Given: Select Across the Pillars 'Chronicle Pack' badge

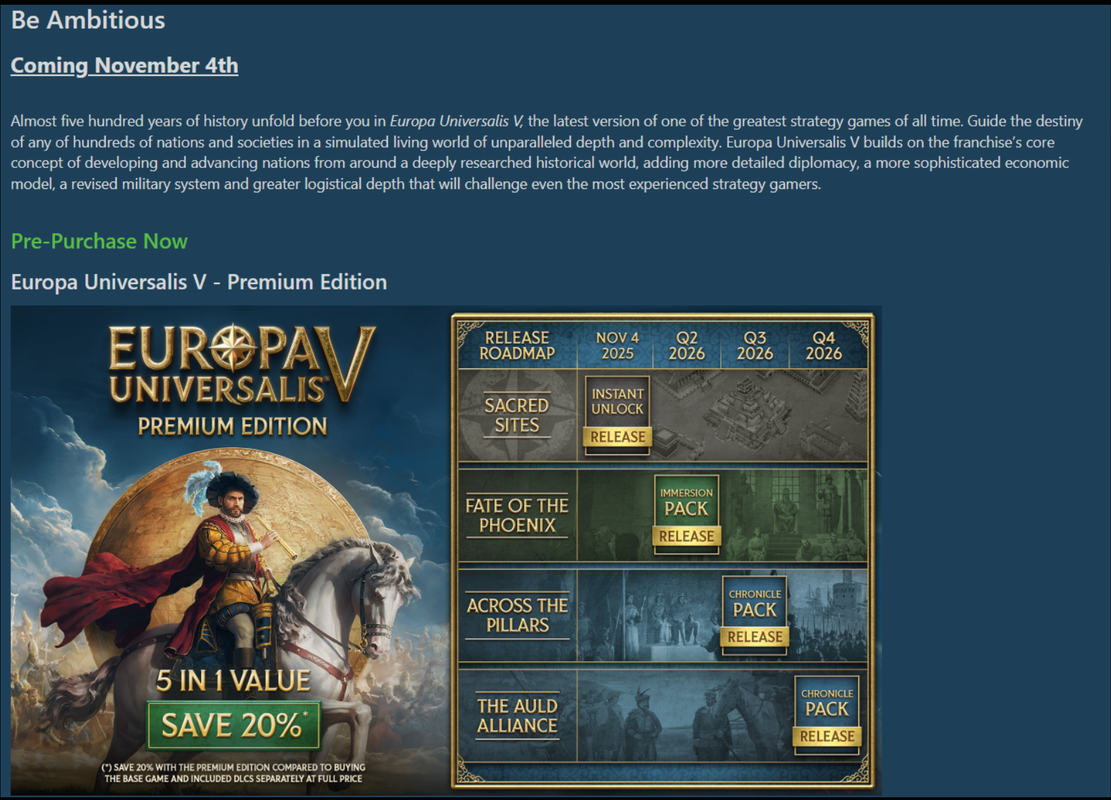Looking at the screenshot, I should [x=755, y=615].
